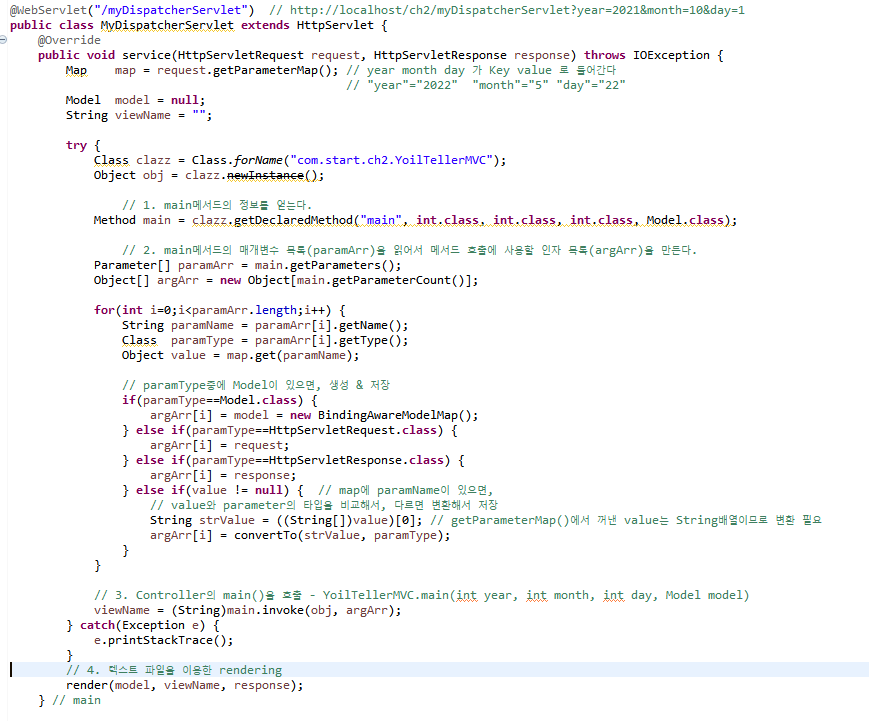The height and width of the screenshot is (721, 869).
Task: Click 'if(paramType==Model.class)' condition
Action: 213,400
